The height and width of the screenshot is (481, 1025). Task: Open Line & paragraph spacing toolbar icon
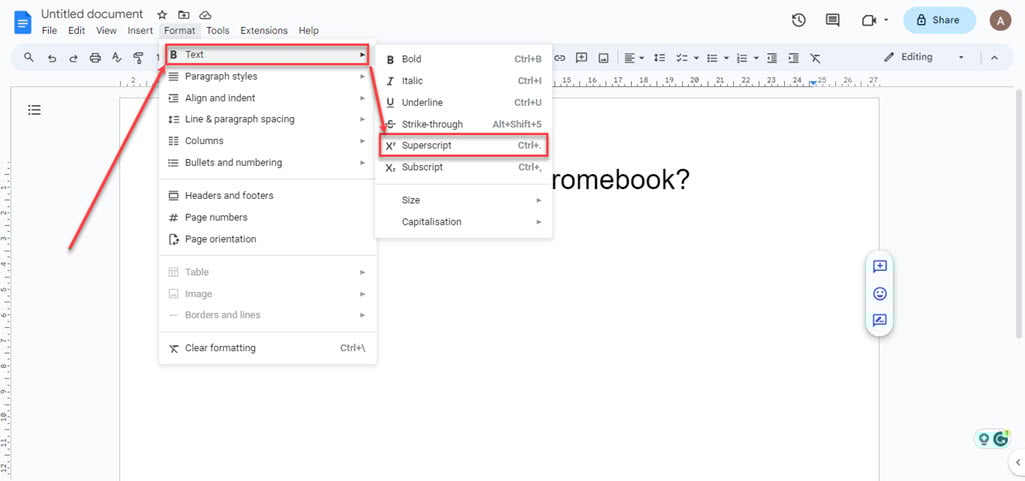660,58
